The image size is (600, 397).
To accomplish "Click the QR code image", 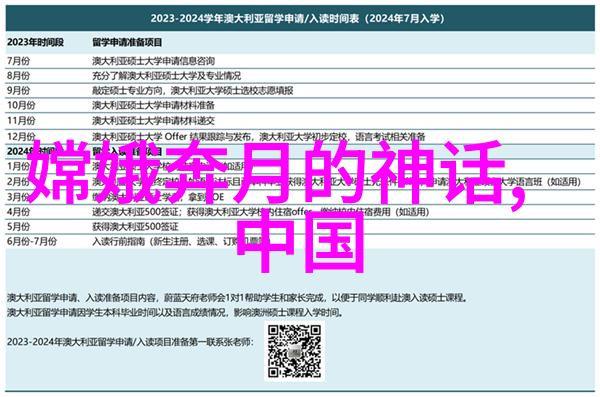I will click(294, 351).
